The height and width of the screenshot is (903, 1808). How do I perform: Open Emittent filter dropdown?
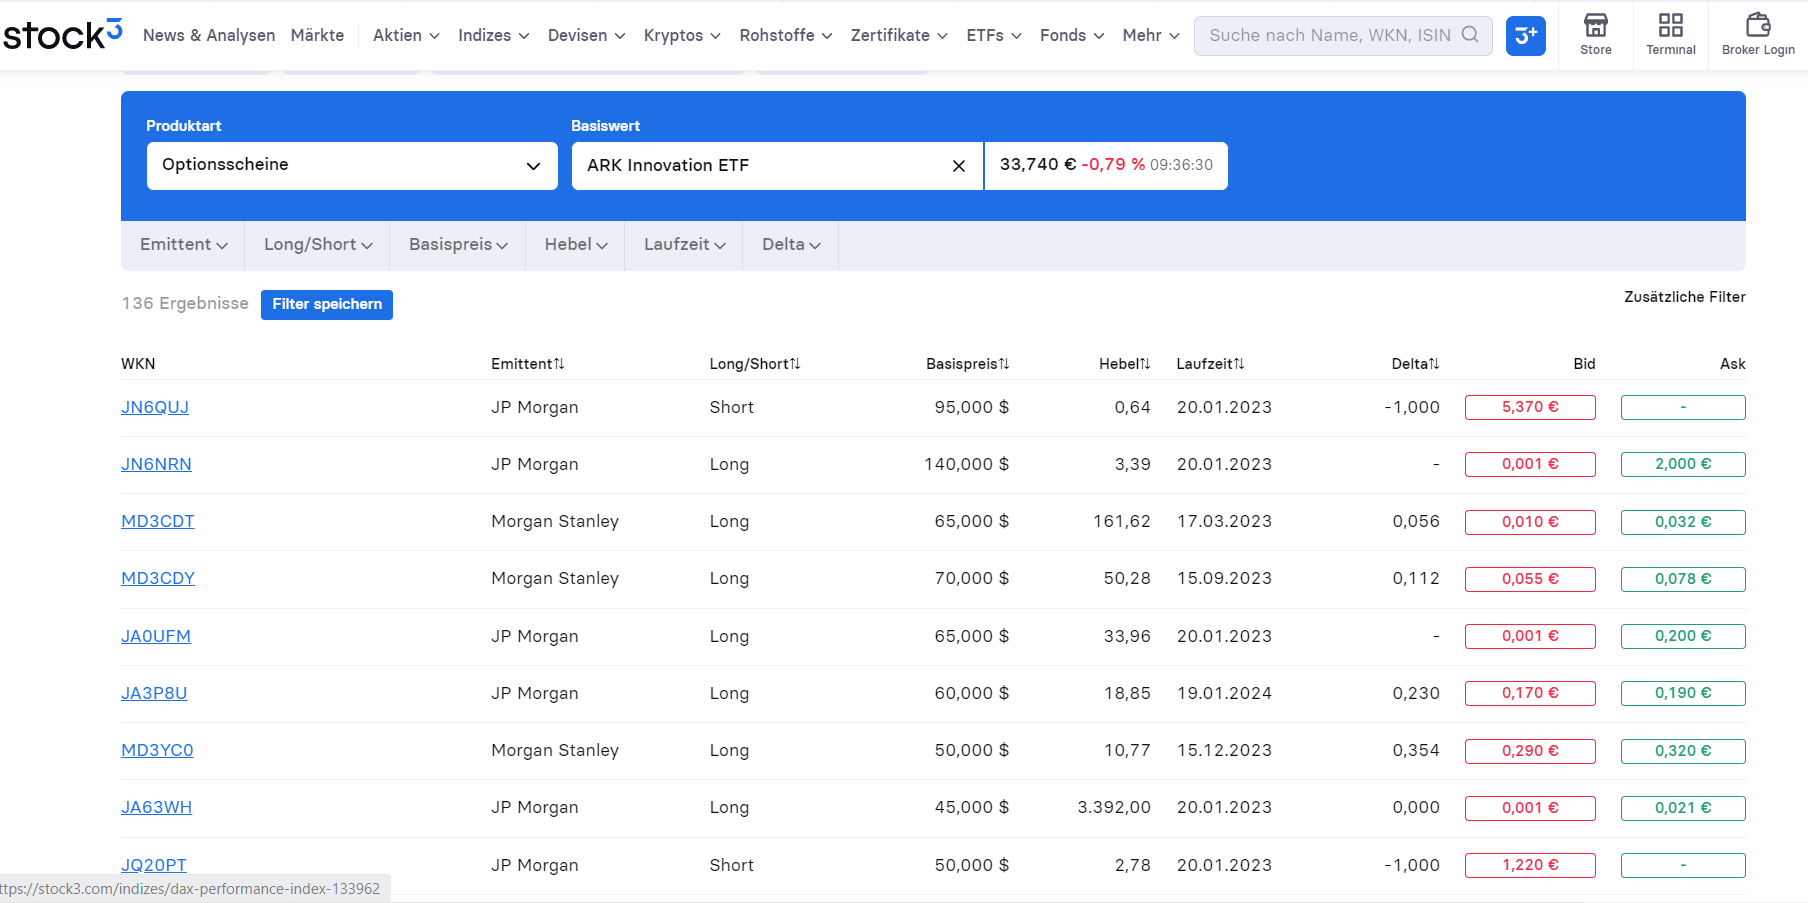(184, 245)
